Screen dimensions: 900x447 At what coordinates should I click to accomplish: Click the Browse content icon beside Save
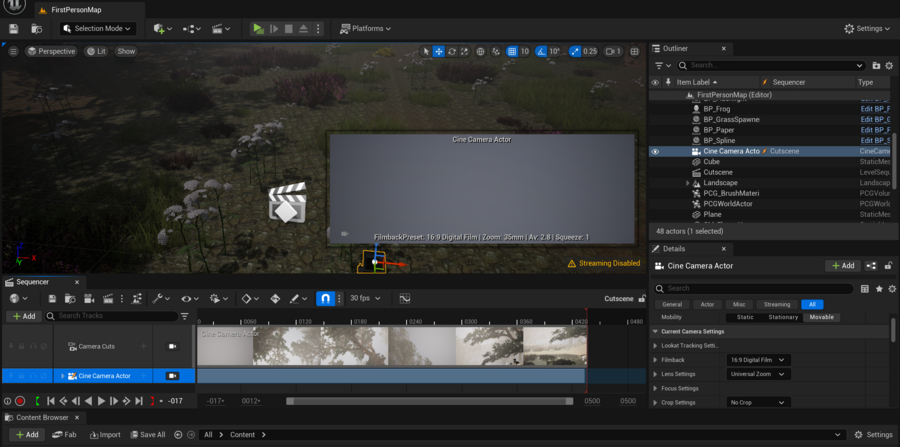click(x=37, y=29)
